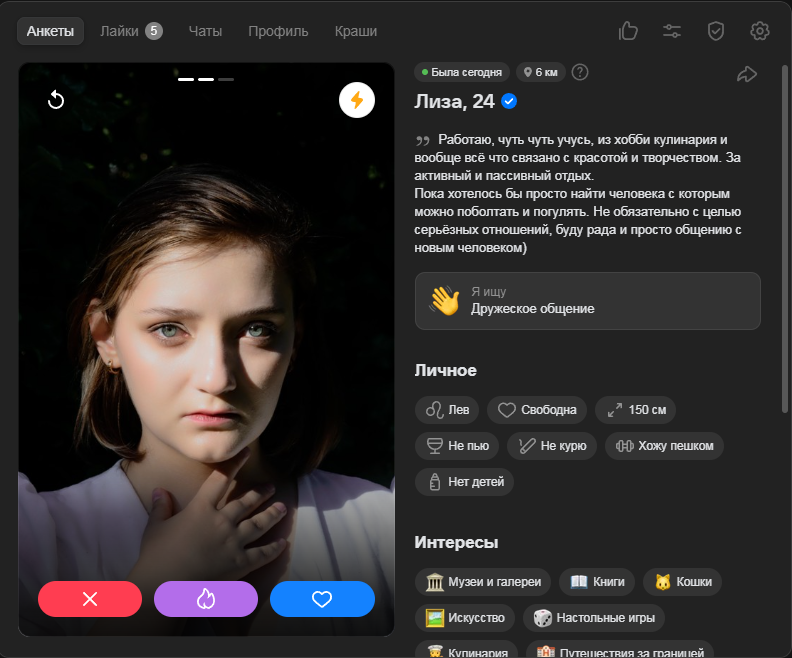Viewport: 792px width, 658px height.
Task: Open the safety shield icon
Action: coord(716,31)
